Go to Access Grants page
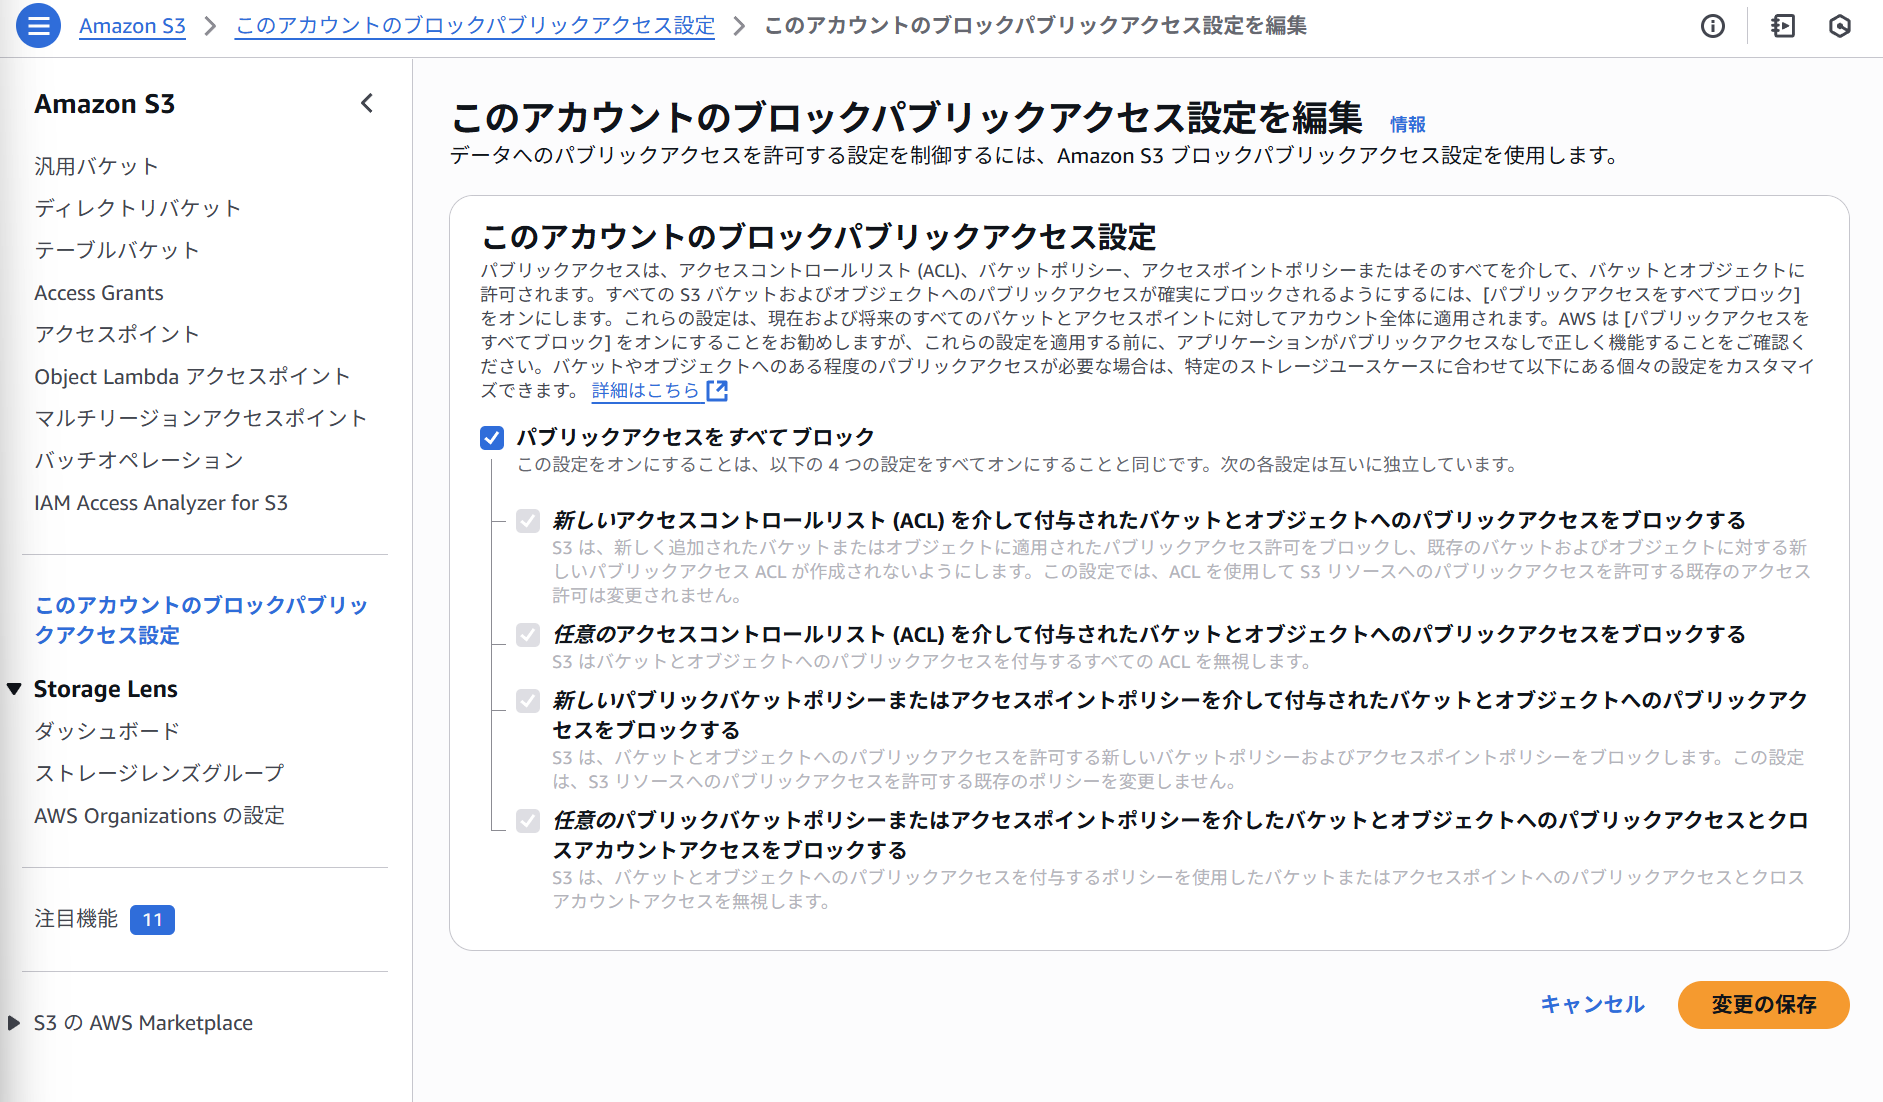The image size is (1883, 1102). (x=99, y=293)
